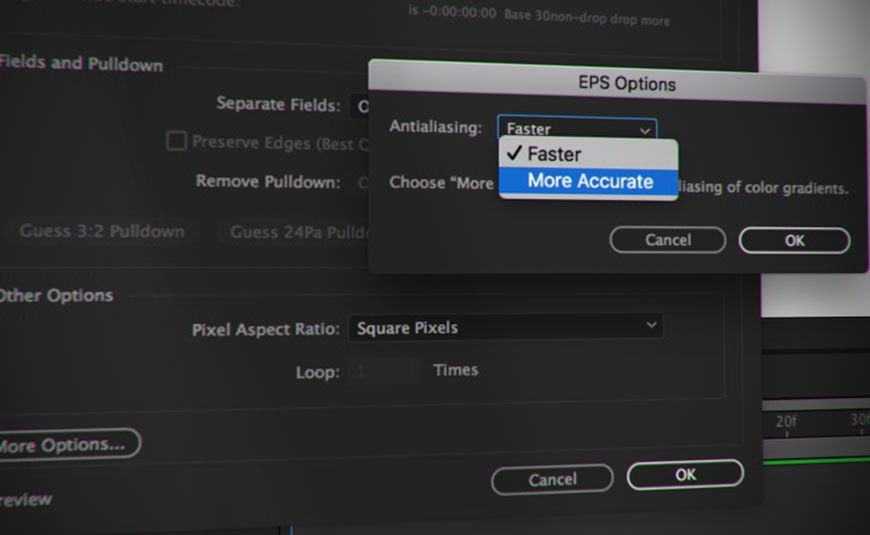Open the More Options... button

click(66, 443)
